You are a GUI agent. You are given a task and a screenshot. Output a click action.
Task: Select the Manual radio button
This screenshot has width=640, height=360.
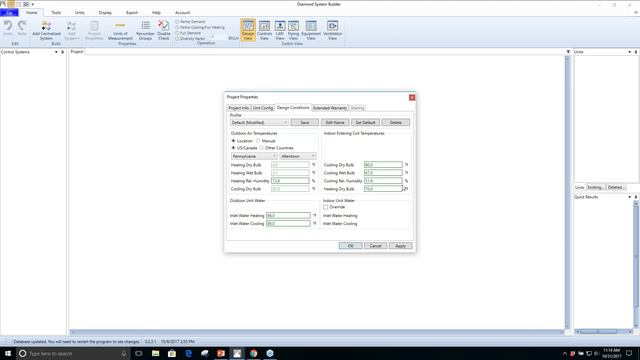pyautogui.click(x=258, y=141)
